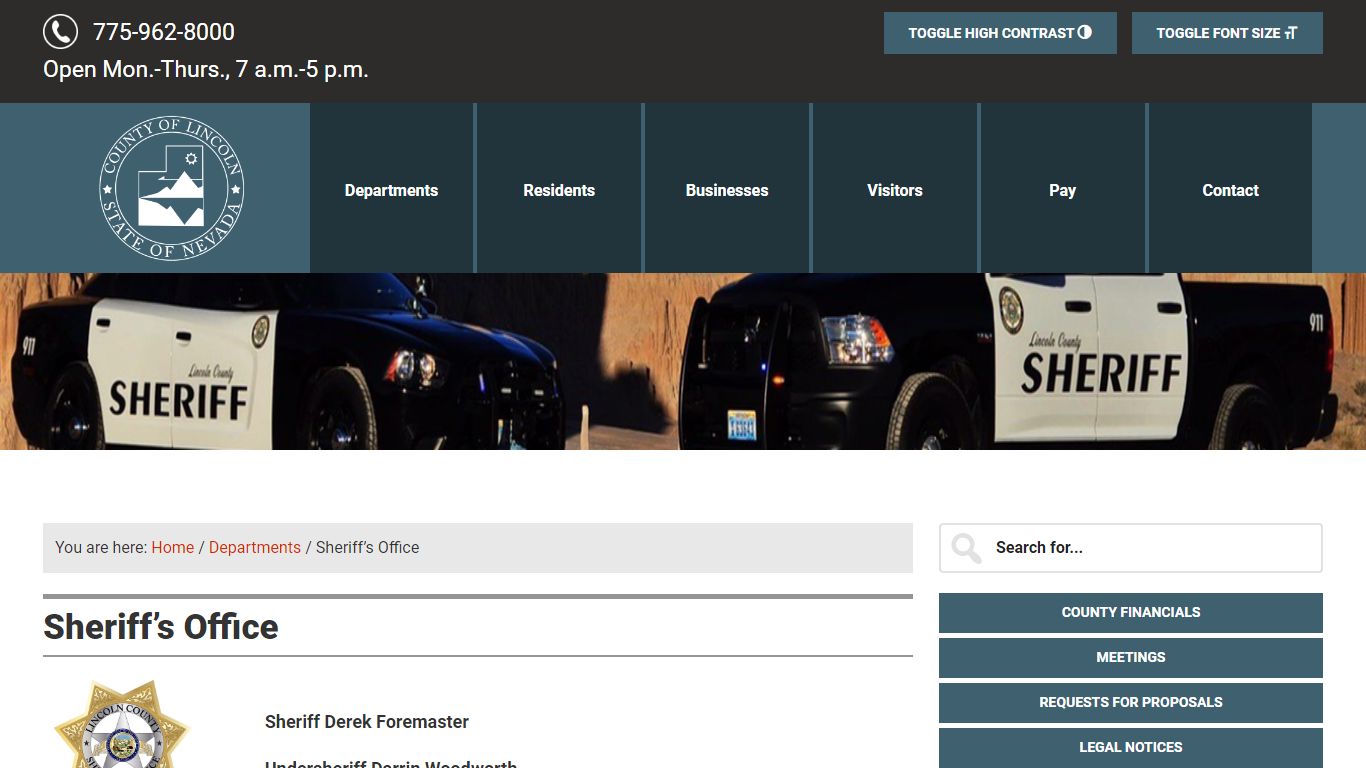Toggle the font size
1366x768 pixels.
pyautogui.click(x=1226, y=33)
